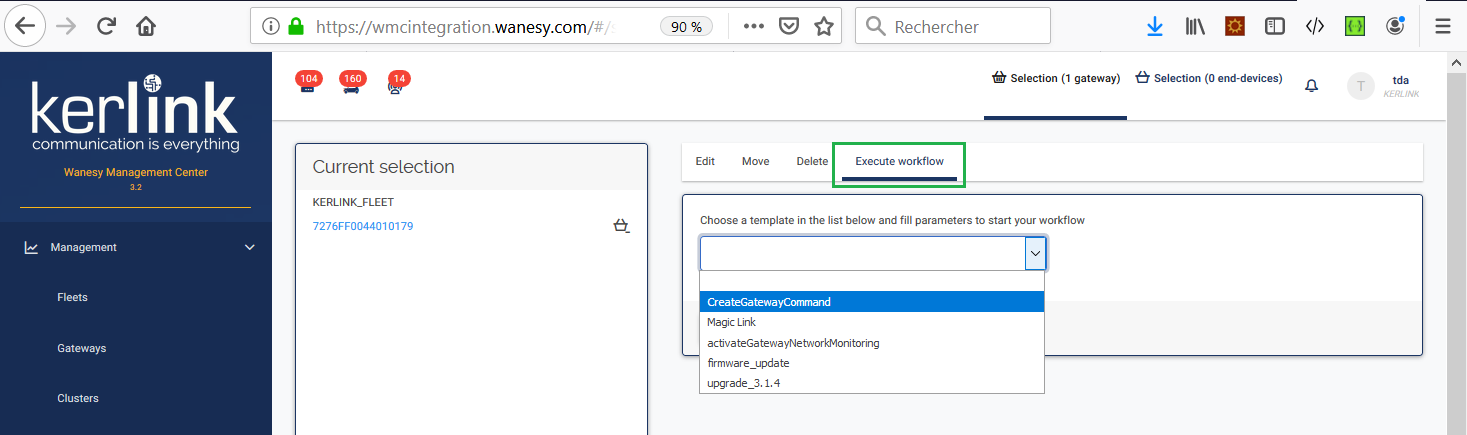Bookmark this page with the star icon

(x=824, y=27)
